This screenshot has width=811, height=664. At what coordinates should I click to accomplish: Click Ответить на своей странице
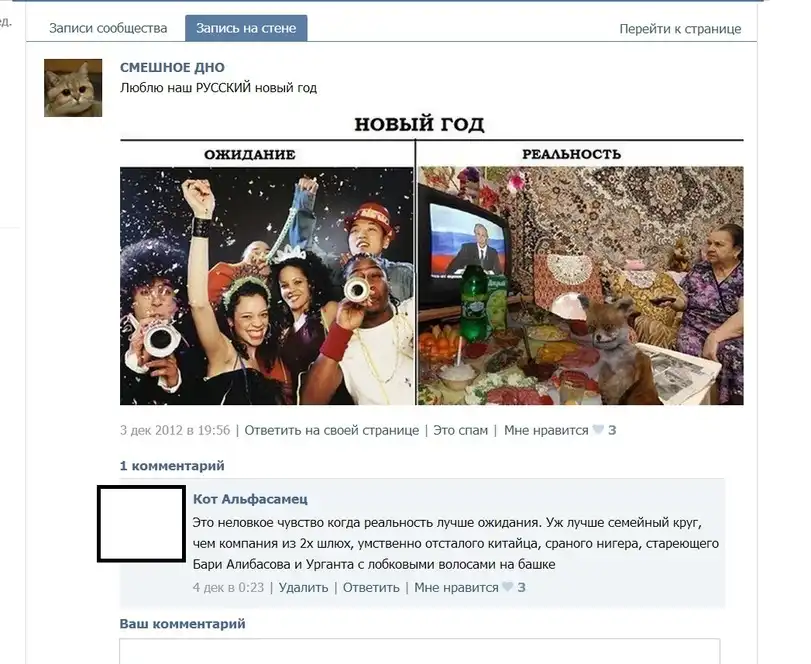click(x=332, y=430)
